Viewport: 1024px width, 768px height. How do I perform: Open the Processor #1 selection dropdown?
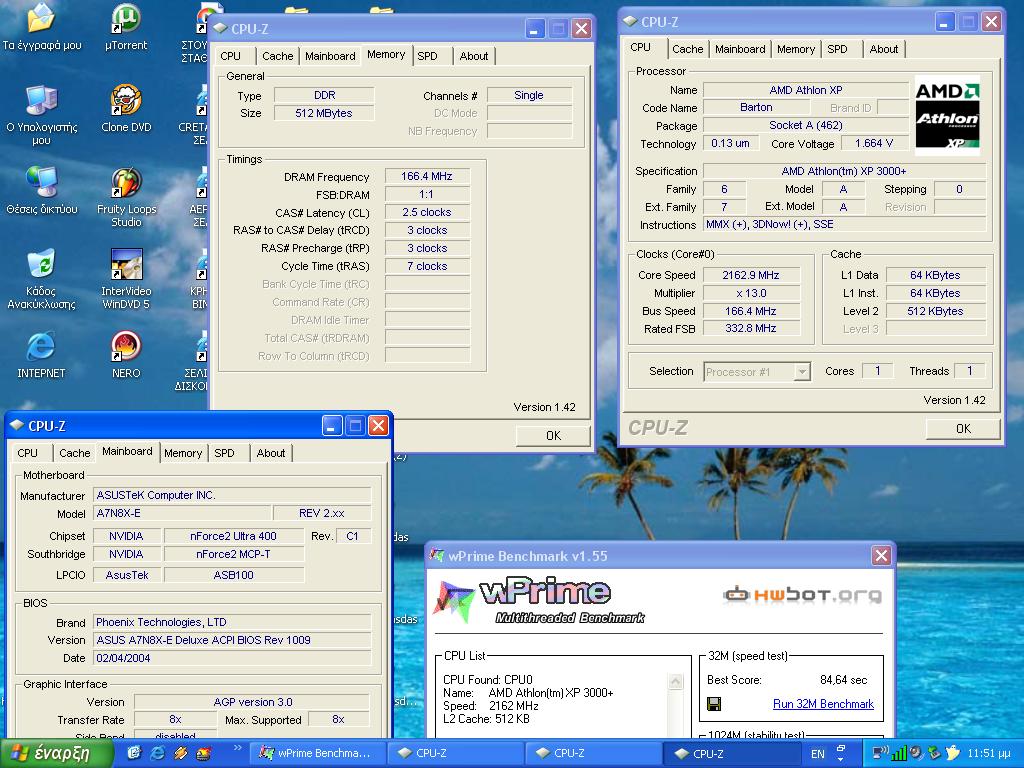pos(757,372)
